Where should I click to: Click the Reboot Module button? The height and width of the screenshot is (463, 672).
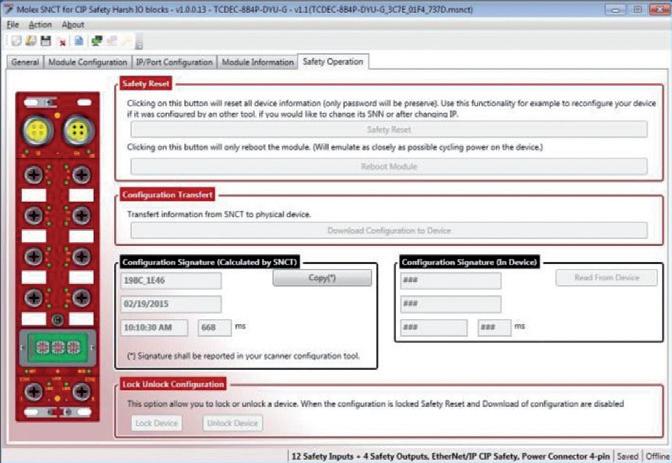point(389,166)
